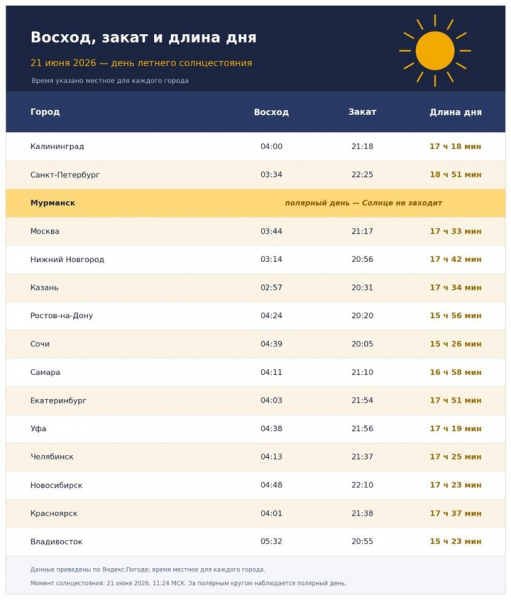Click Москва day length 17 ч 33 мин
The image size is (511, 600).
455,231
